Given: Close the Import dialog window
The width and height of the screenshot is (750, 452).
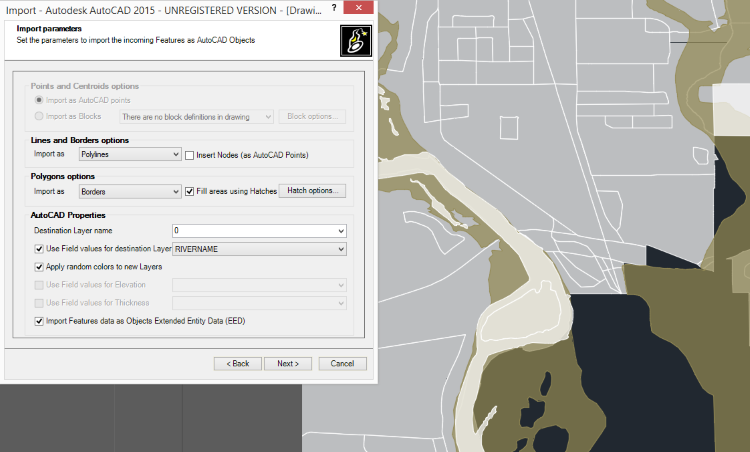Looking at the screenshot, I should [x=358, y=7].
